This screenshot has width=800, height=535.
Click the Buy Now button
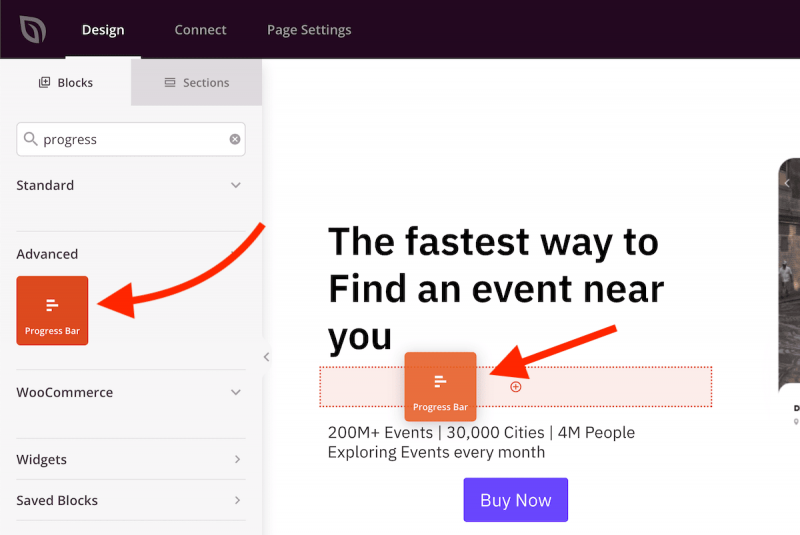[515, 500]
